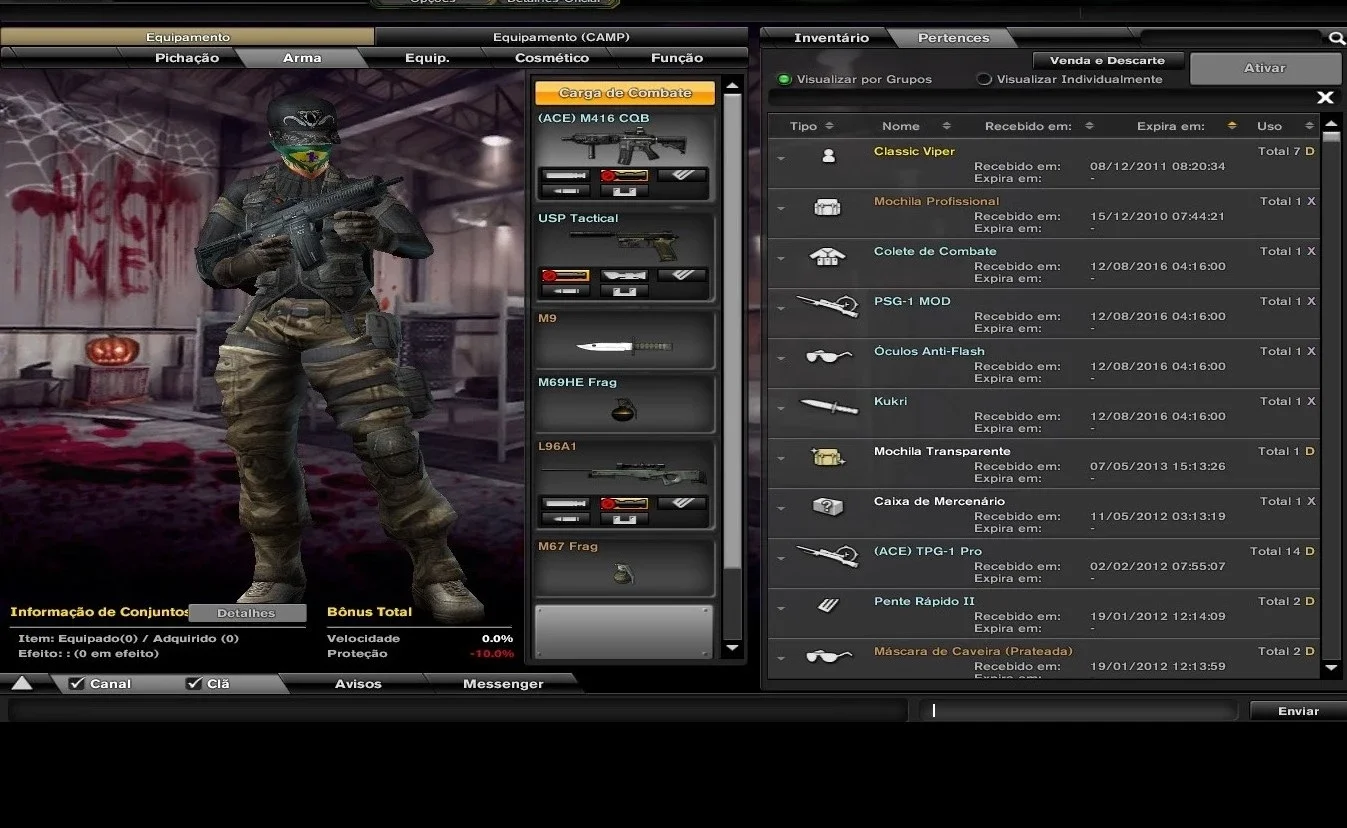Click the (ACE) TPG-1 Pro rifle icon

point(828,554)
